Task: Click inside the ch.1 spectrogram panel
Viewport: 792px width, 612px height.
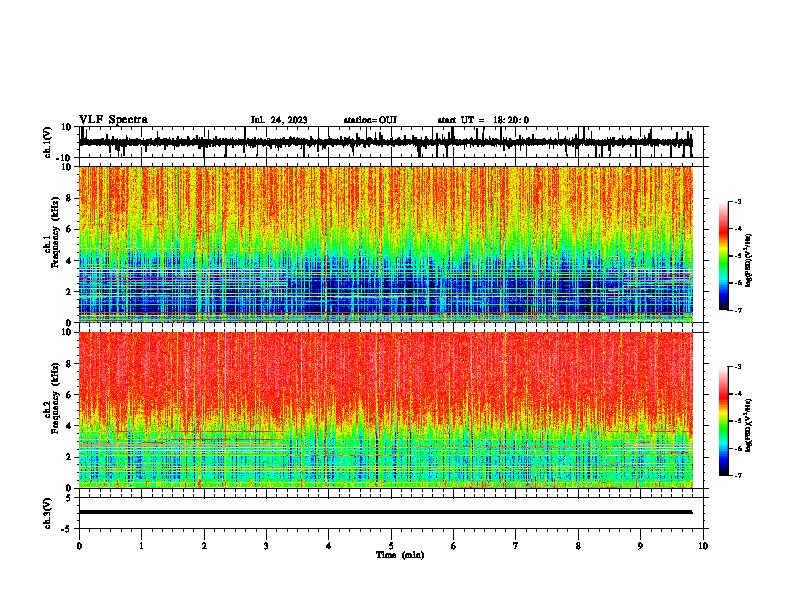Action: [x=386, y=244]
